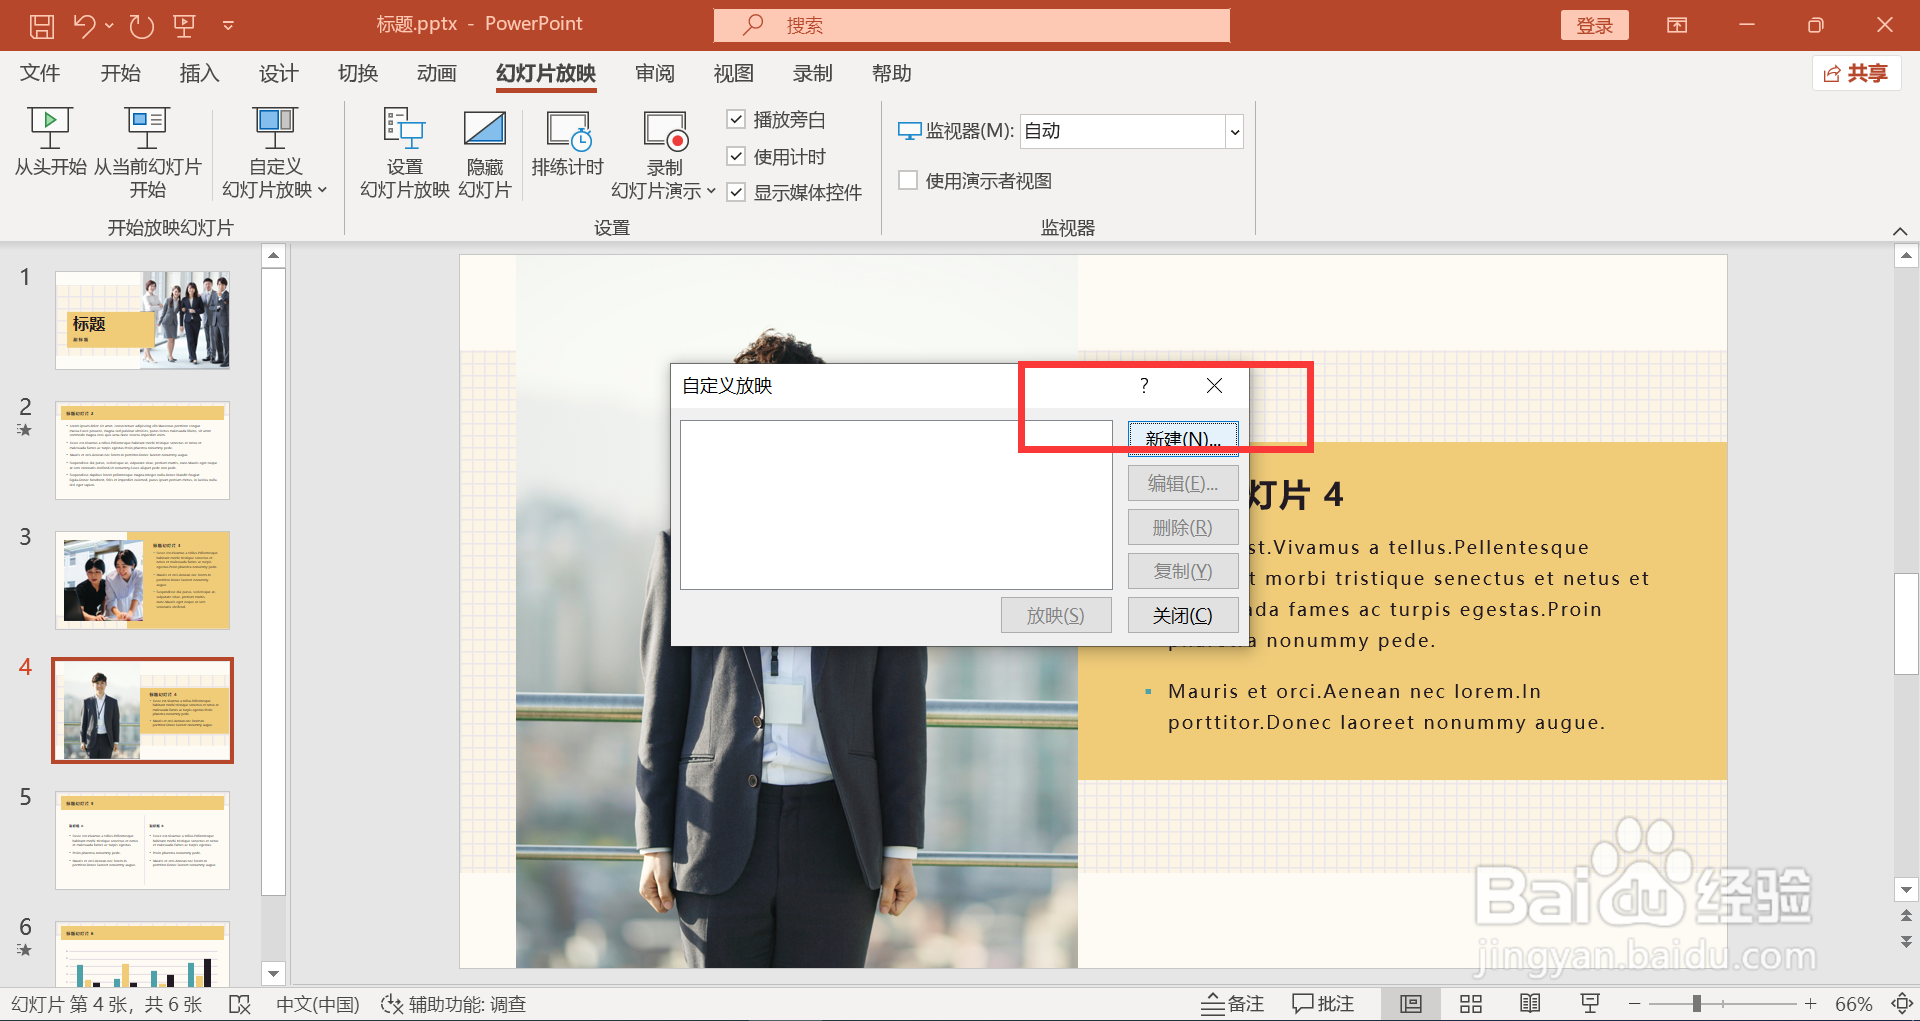Screen dimensions: 1920x1021
Task: Click the dialog help question mark
Action: 1144,386
